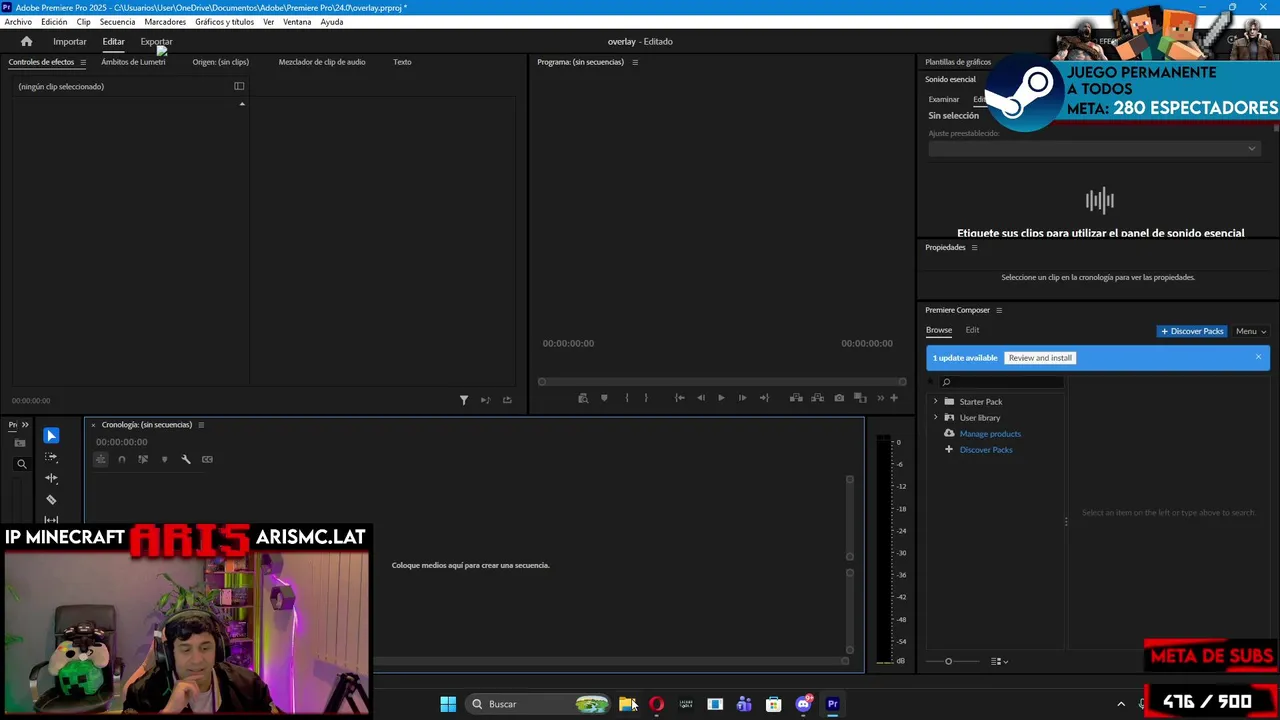The image size is (1280, 720).
Task: Adjust the thumbnail size slider in Composer
Action: pyautogui.click(x=949, y=661)
